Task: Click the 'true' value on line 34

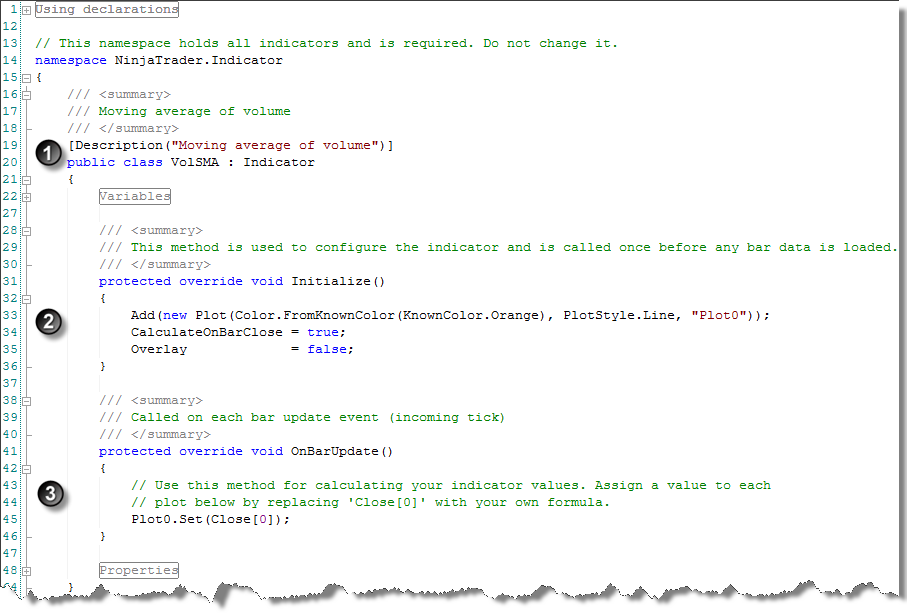Action: 323,333
